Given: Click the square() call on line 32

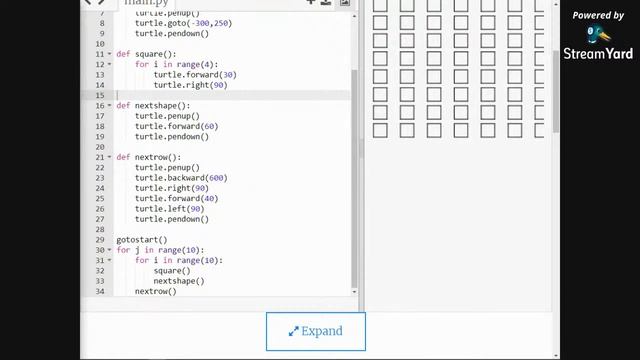Looking at the screenshot, I should click(172, 271).
